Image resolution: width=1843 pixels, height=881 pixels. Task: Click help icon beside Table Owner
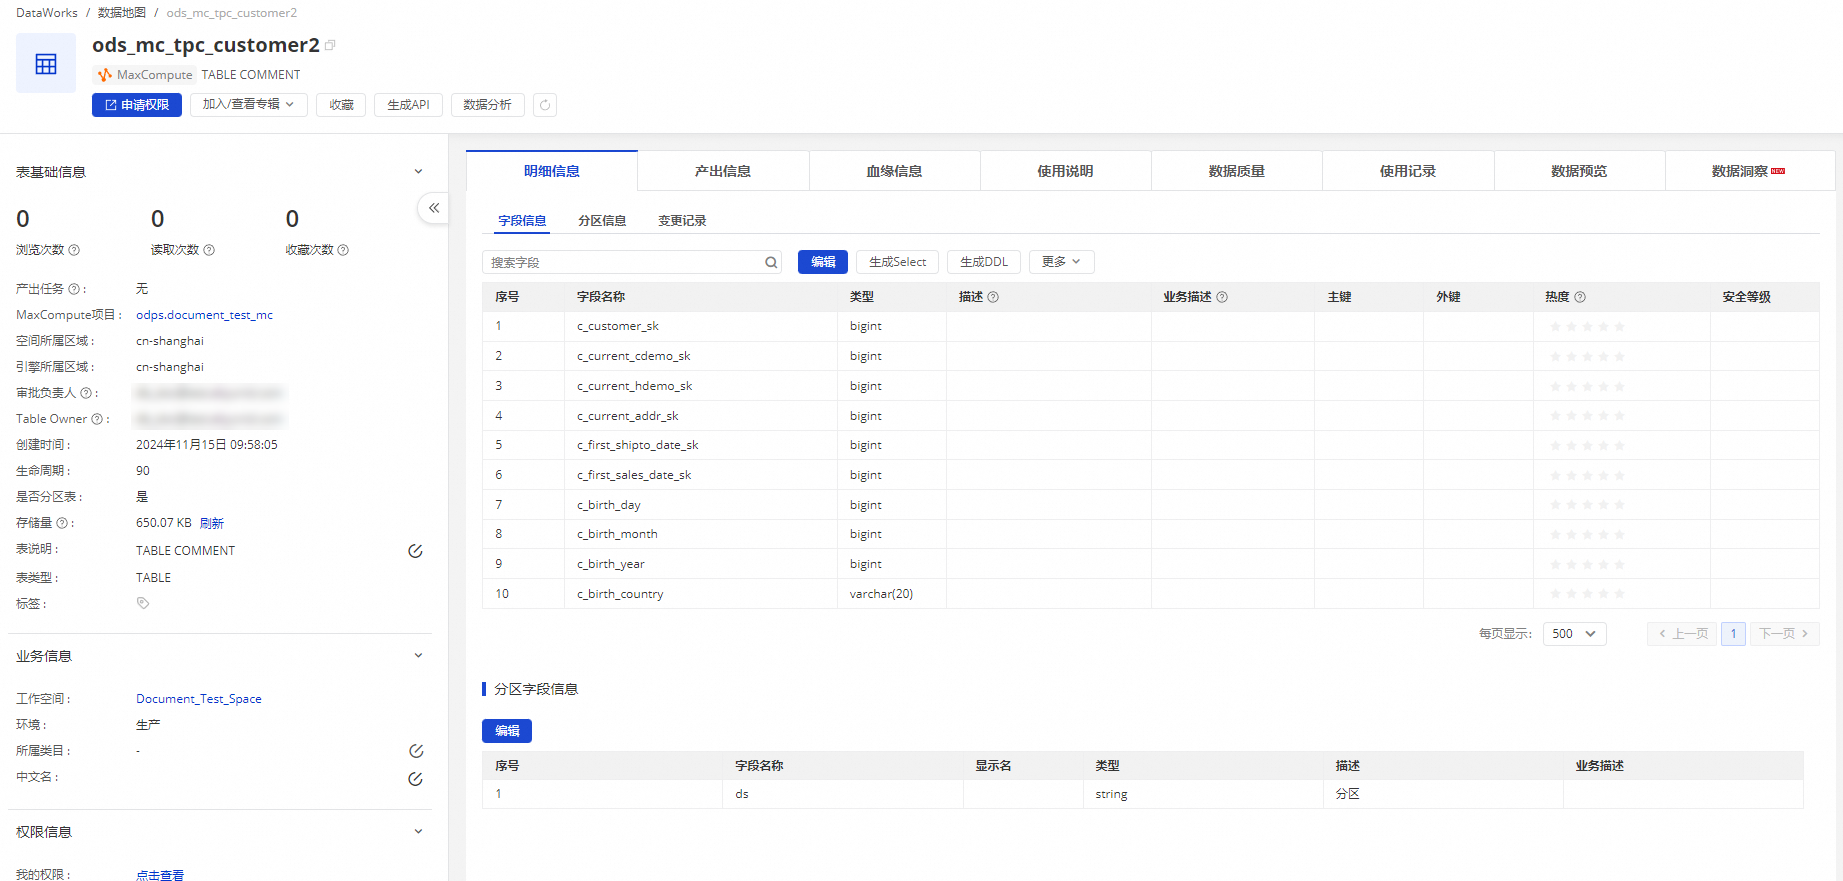[97, 419]
